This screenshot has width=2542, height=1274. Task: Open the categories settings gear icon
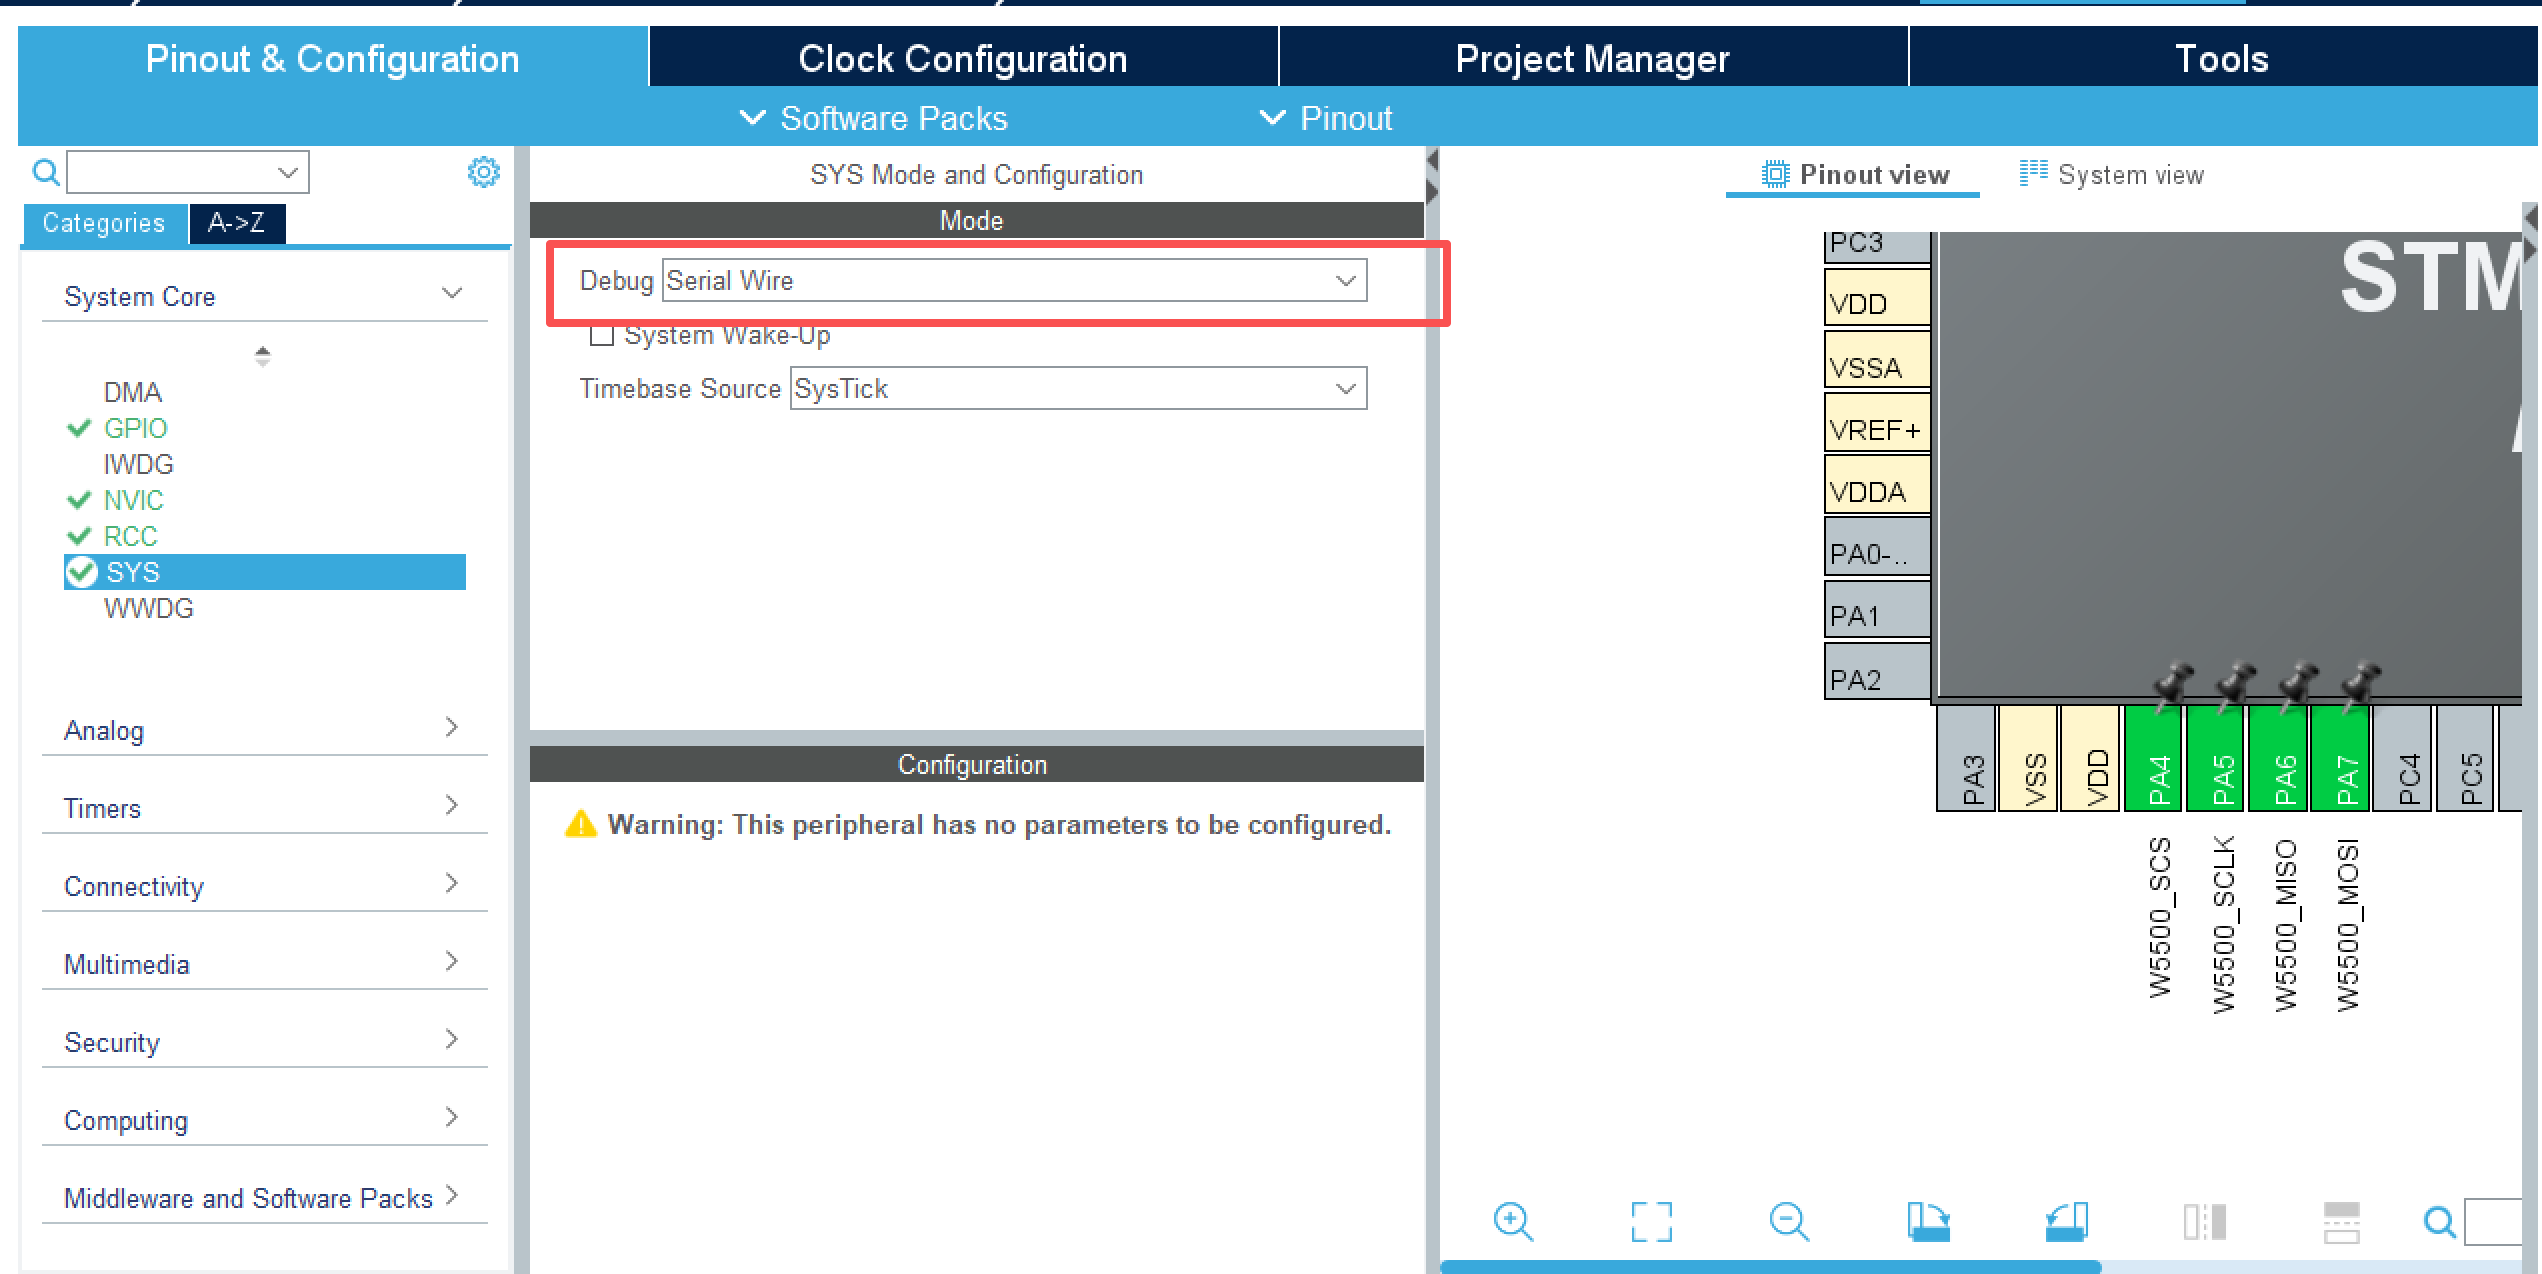tap(483, 172)
